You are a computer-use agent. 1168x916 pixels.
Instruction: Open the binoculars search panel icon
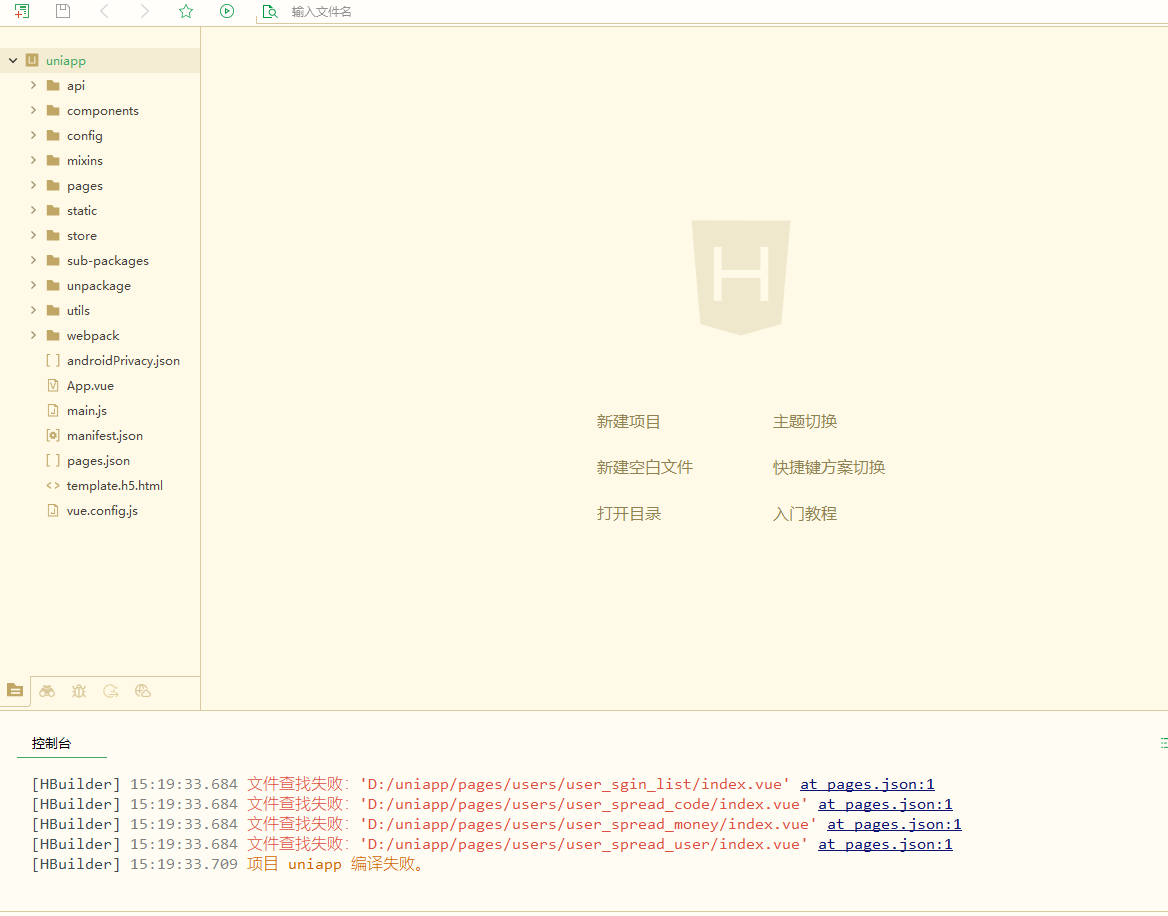point(47,691)
